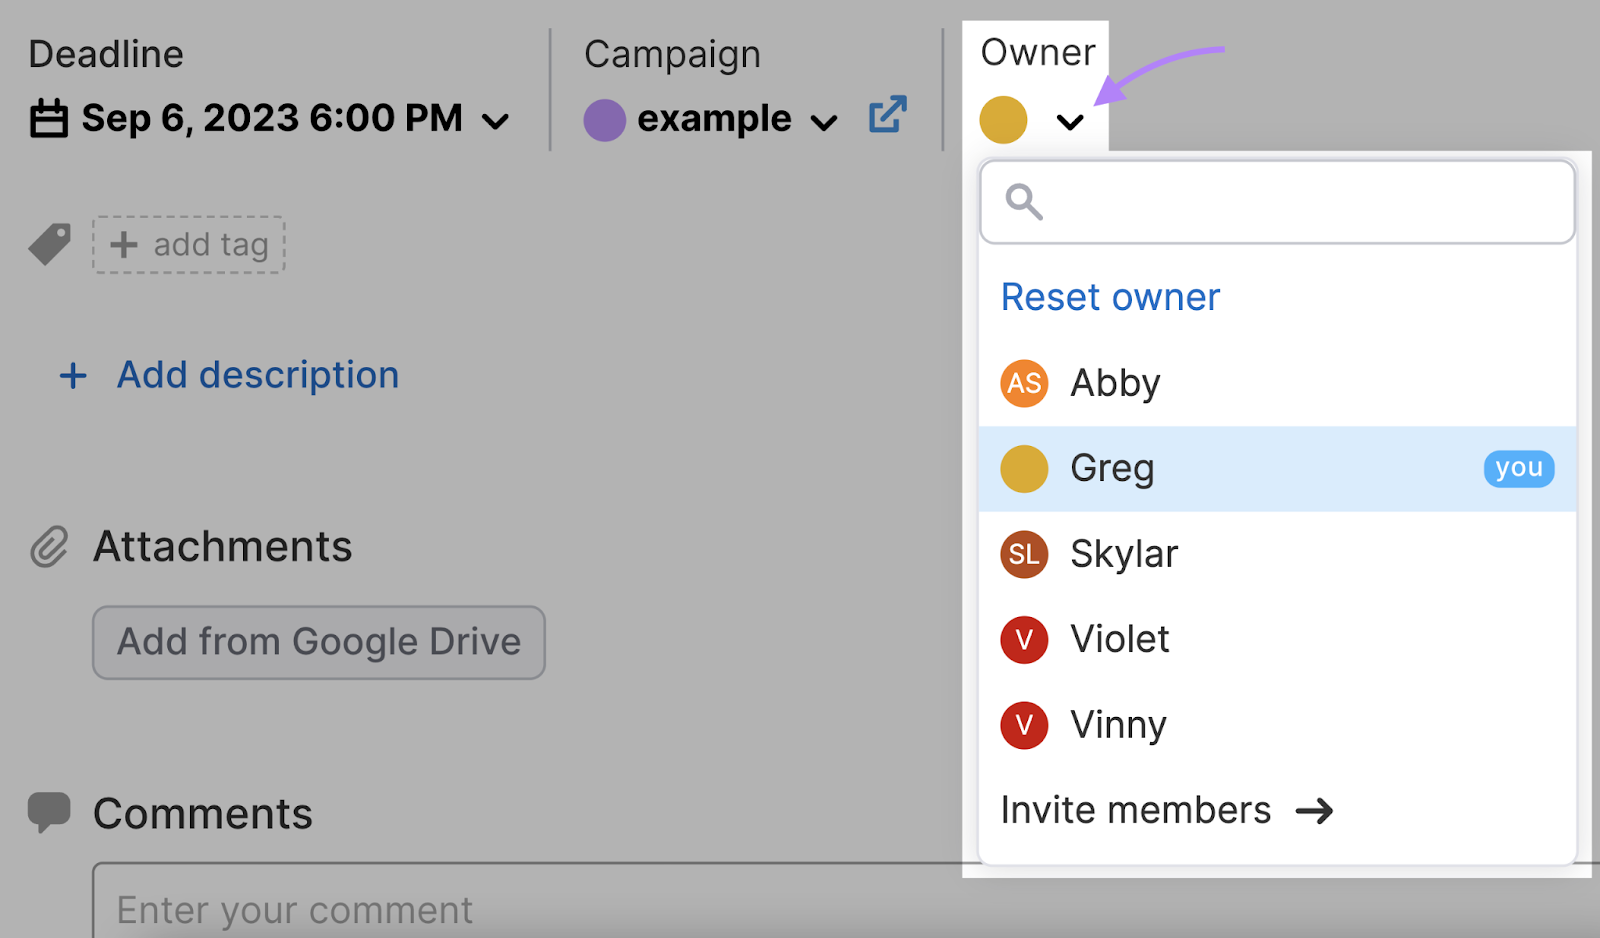
Task: Click the 'you' badge next to Greg
Action: click(x=1519, y=468)
